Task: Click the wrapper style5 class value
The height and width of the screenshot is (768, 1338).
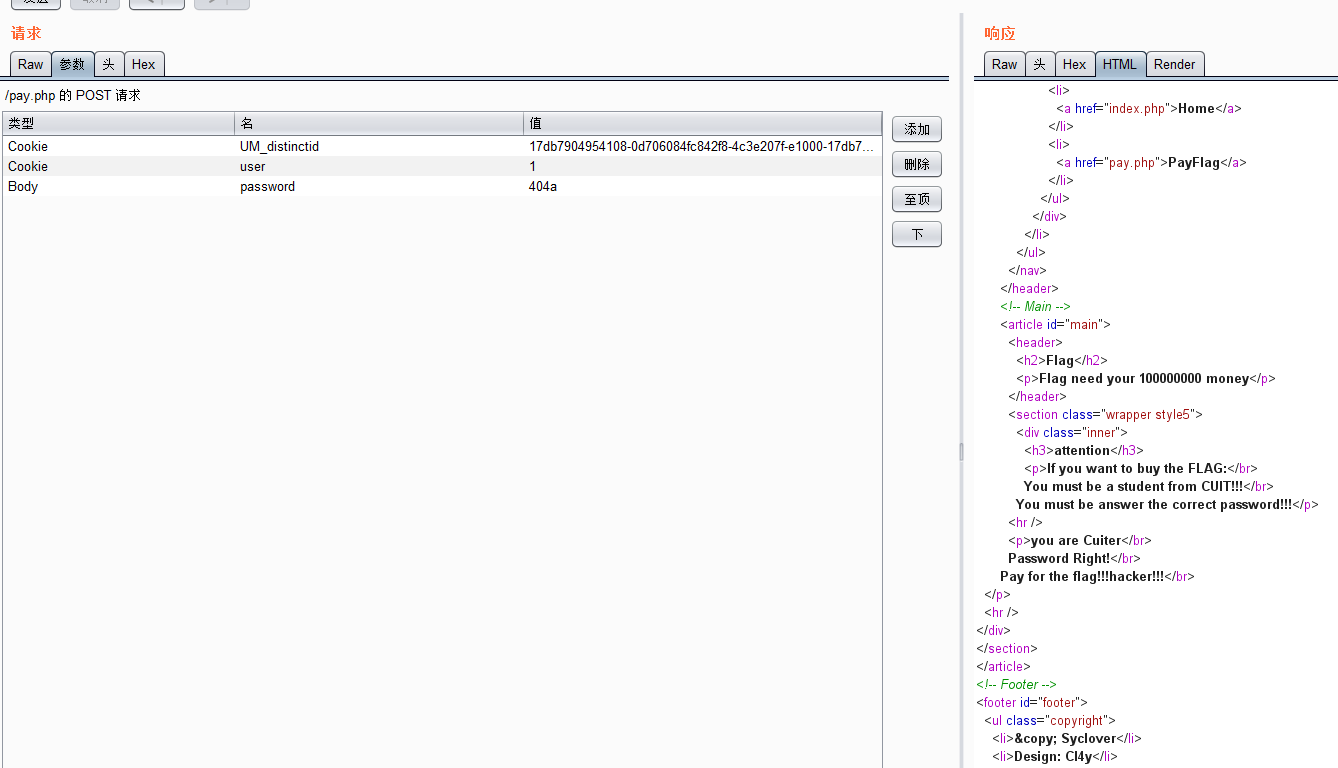Action: point(1148,414)
